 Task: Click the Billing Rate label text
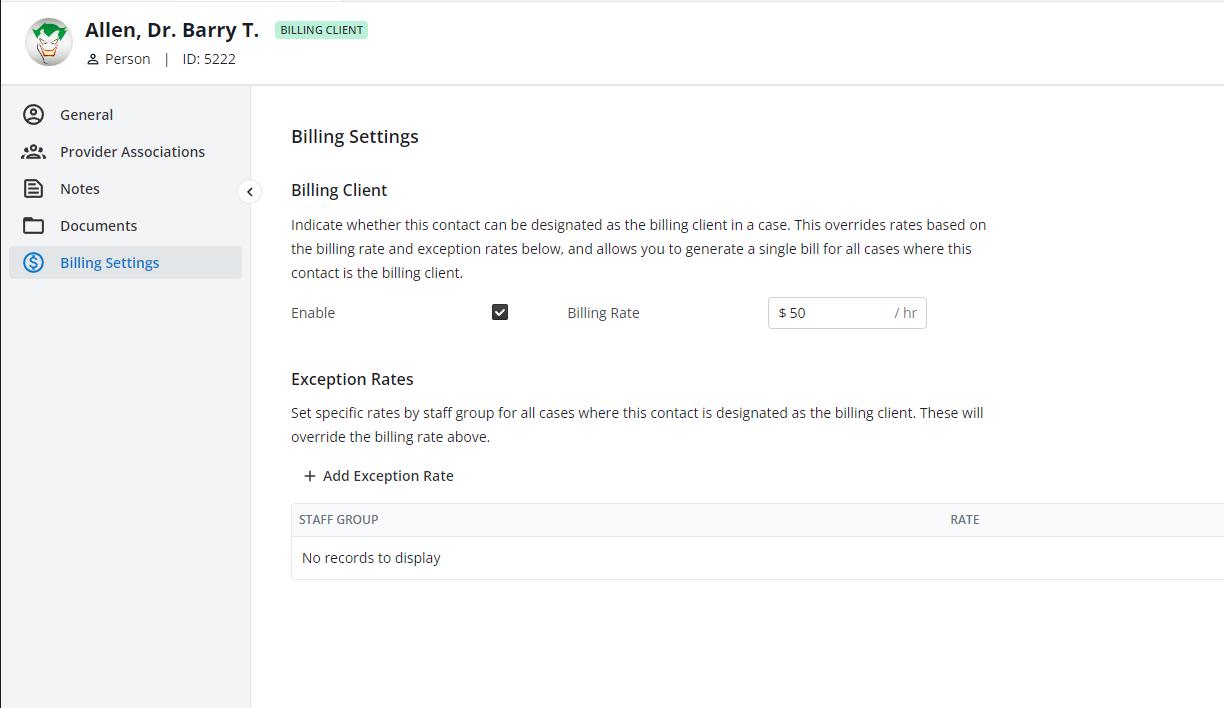(603, 313)
